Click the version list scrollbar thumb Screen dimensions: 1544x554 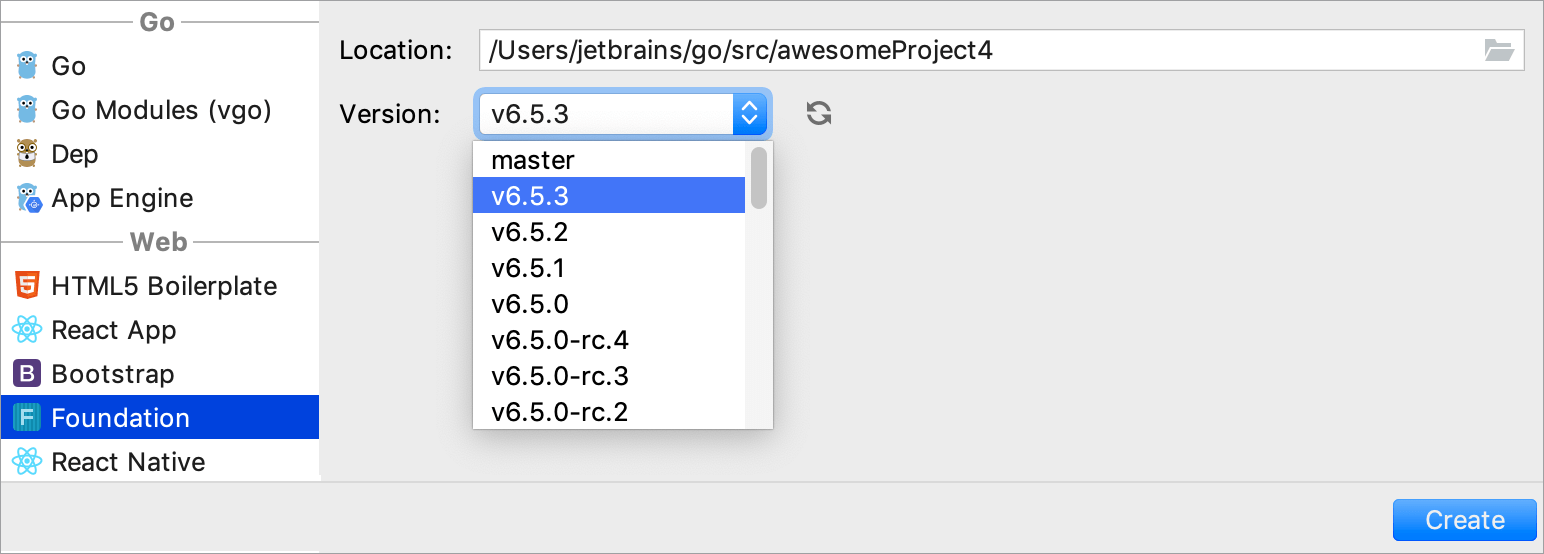(759, 177)
